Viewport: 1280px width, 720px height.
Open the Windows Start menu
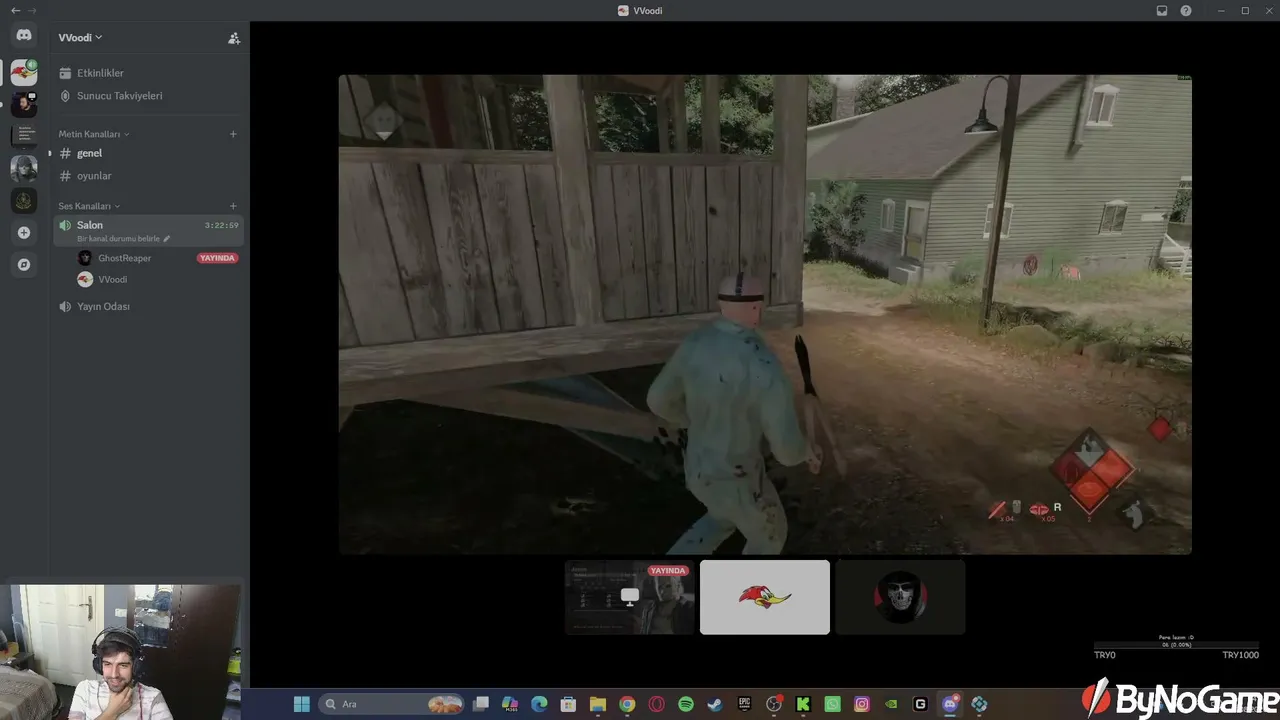(x=301, y=704)
